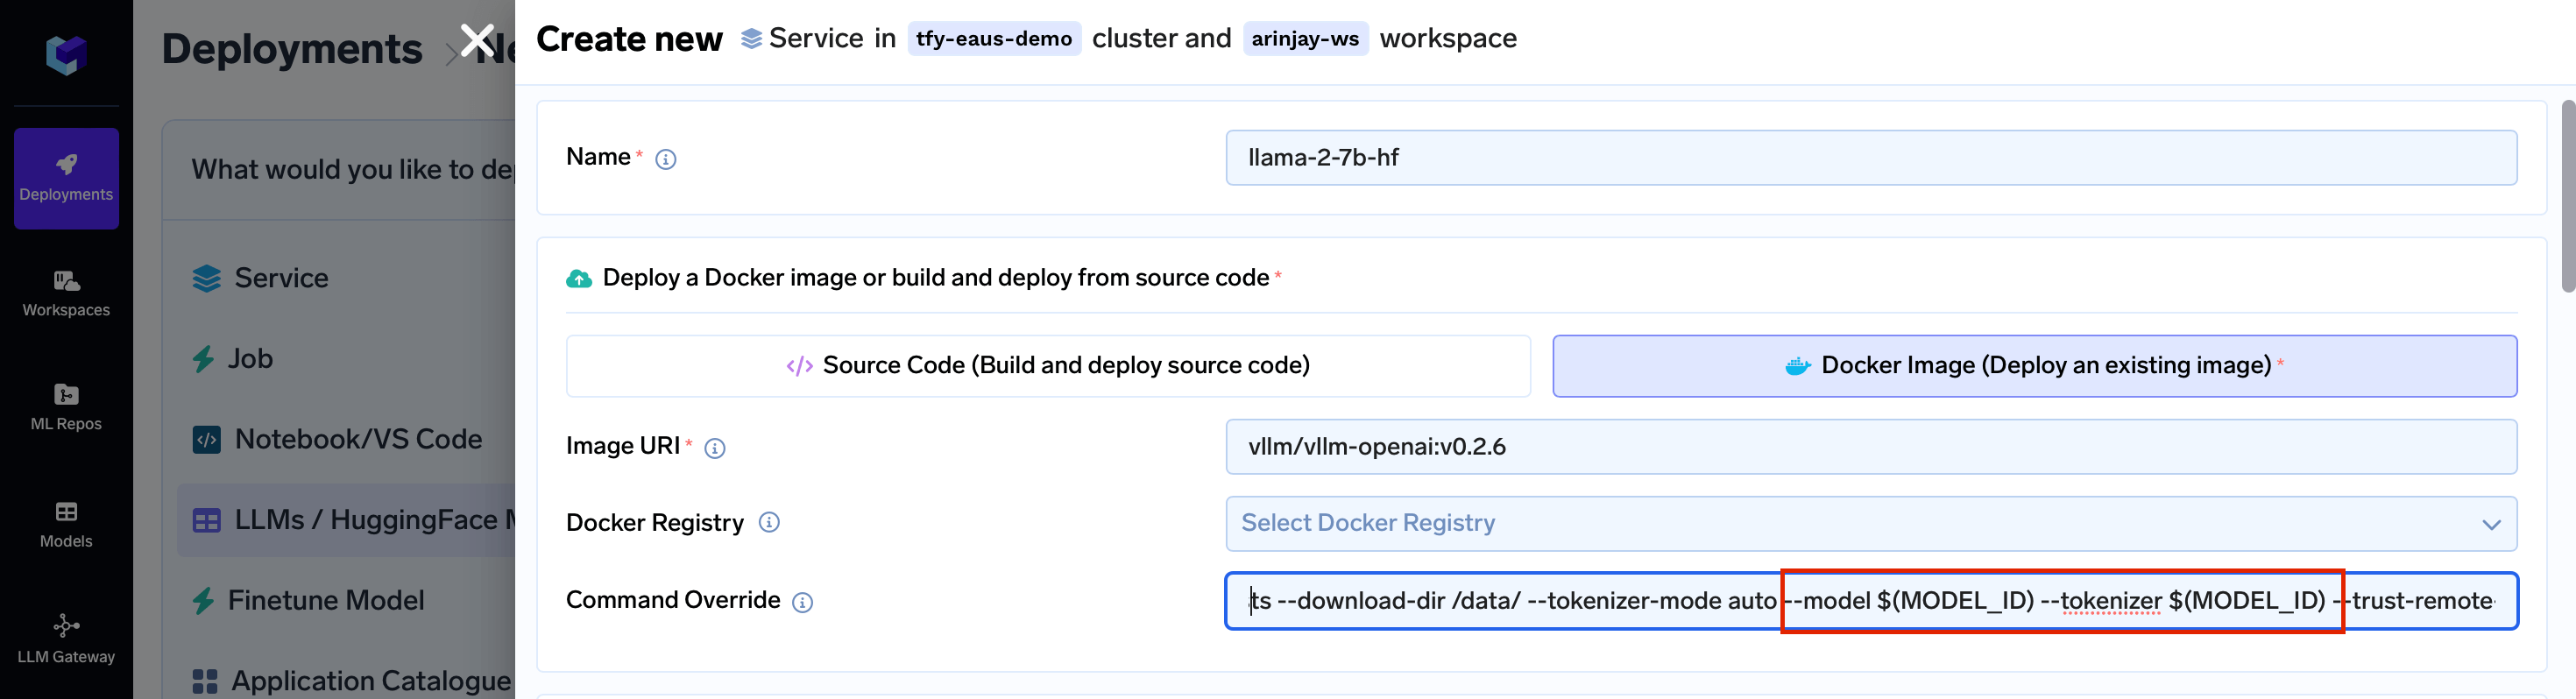Click the Application Catalogue tiles icon
Viewport: 2576px width, 699px height.
pos(205,682)
